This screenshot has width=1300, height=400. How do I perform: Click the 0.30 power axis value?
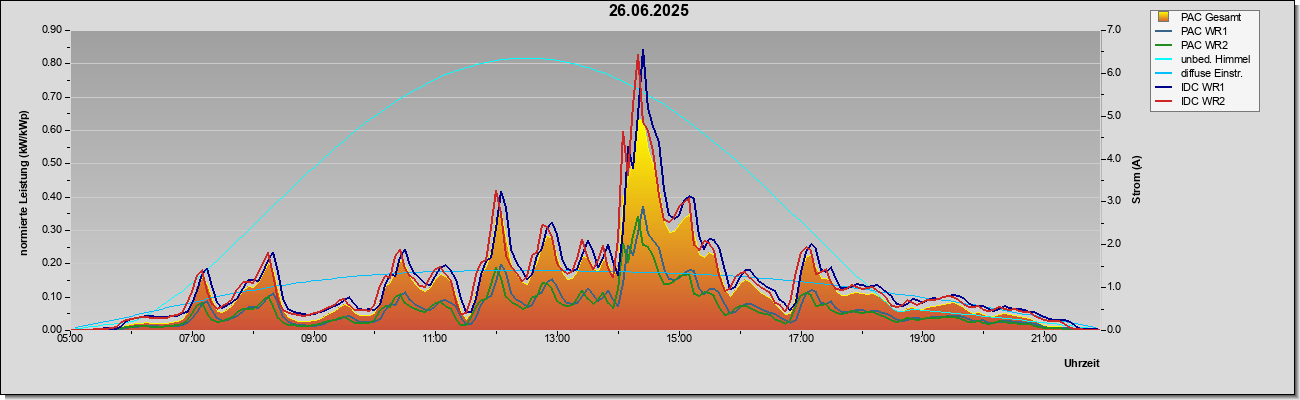pyautogui.click(x=52, y=230)
